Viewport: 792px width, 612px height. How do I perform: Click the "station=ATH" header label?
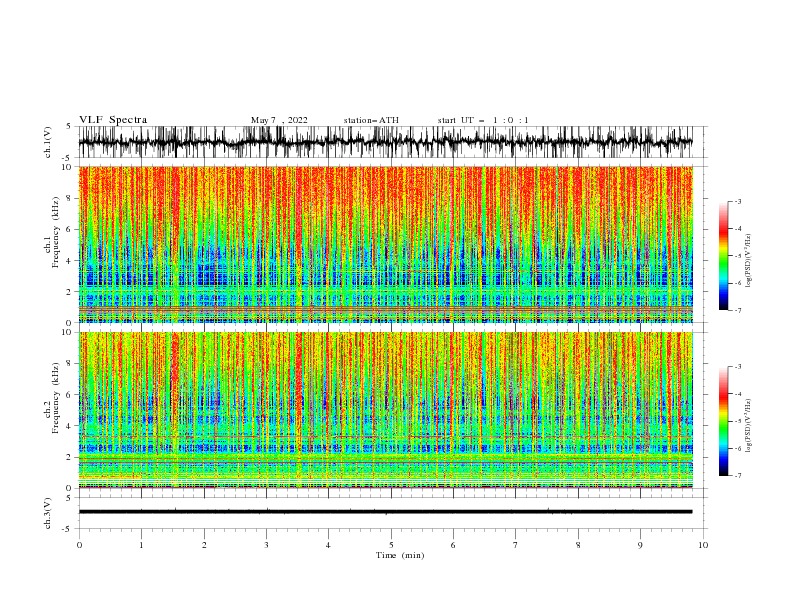(x=371, y=120)
